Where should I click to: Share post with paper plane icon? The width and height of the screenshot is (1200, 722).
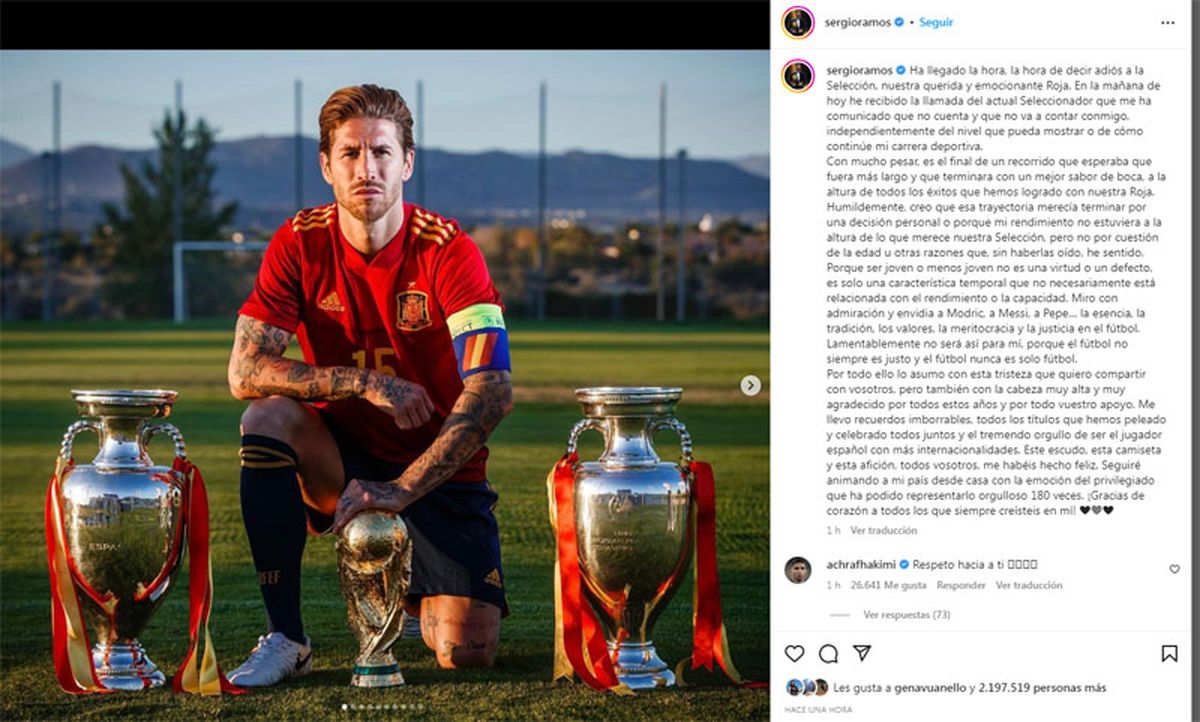(x=862, y=653)
